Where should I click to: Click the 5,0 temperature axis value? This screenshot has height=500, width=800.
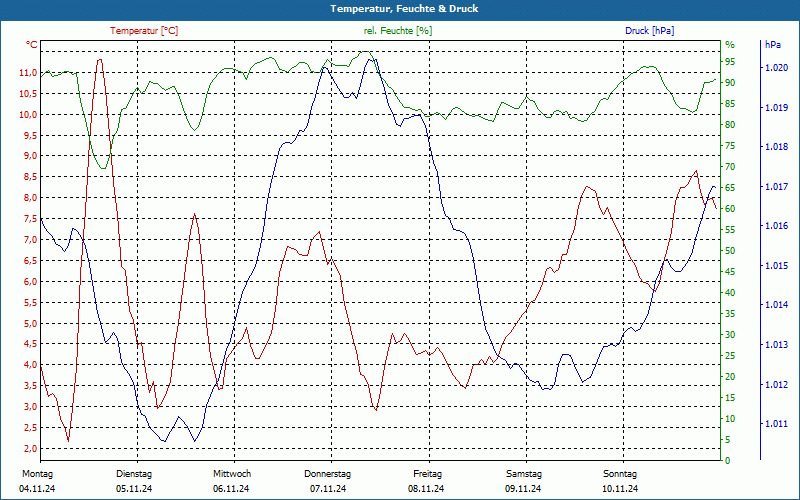30,323
